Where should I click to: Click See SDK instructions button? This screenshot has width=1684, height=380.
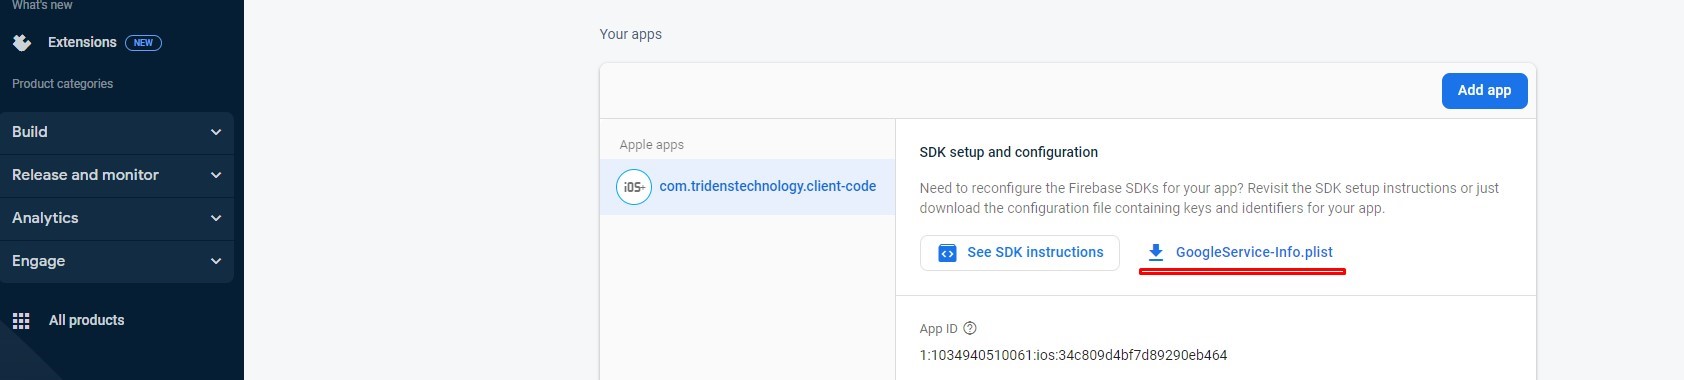(1019, 253)
